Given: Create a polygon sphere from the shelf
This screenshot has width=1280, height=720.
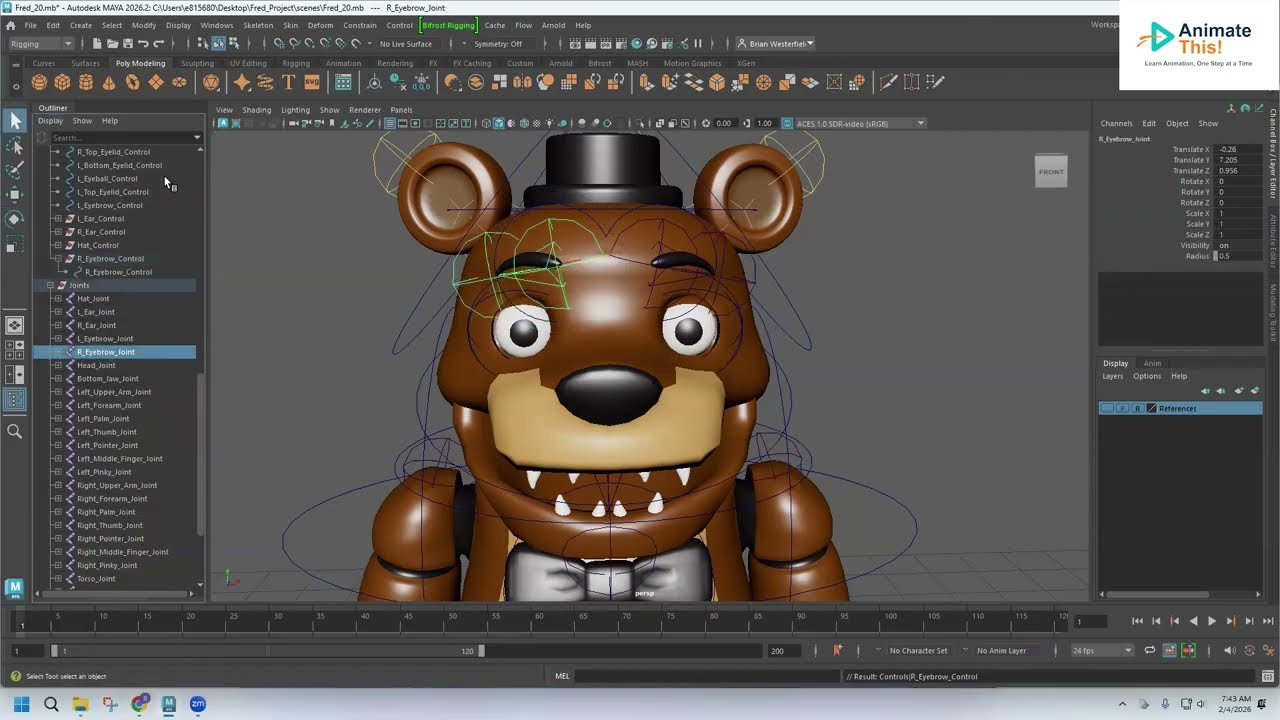Looking at the screenshot, I should [x=39, y=82].
